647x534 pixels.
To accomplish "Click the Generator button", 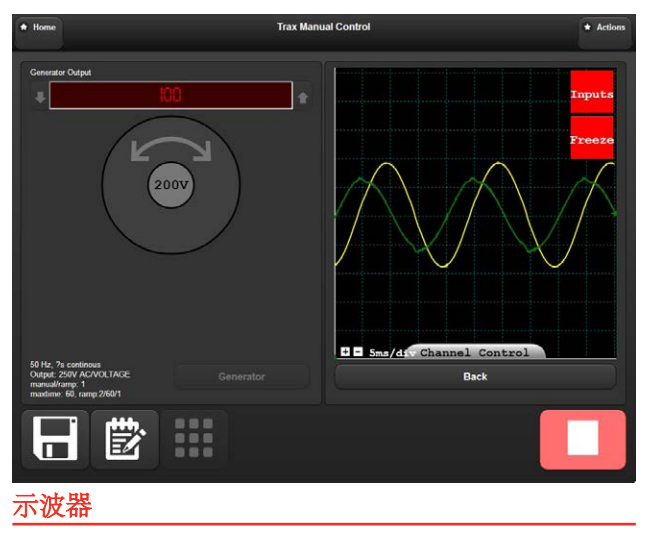I will point(242,377).
